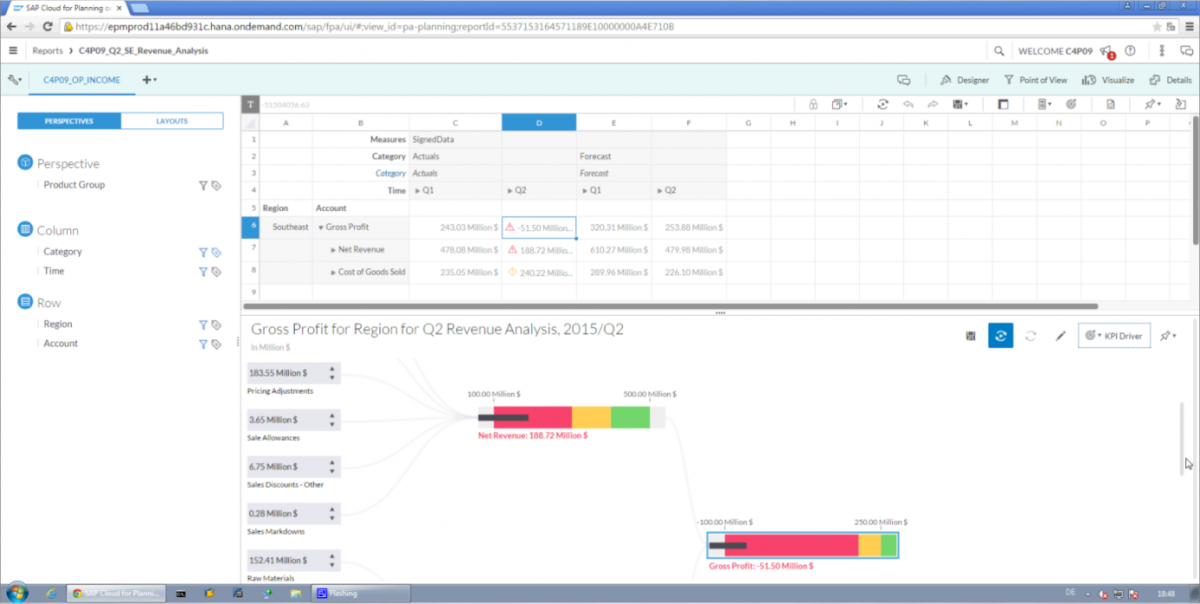Click the Gross Profit bullet chart bar
The height and width of the screenshot is (604, 1200).
[802, 545]
